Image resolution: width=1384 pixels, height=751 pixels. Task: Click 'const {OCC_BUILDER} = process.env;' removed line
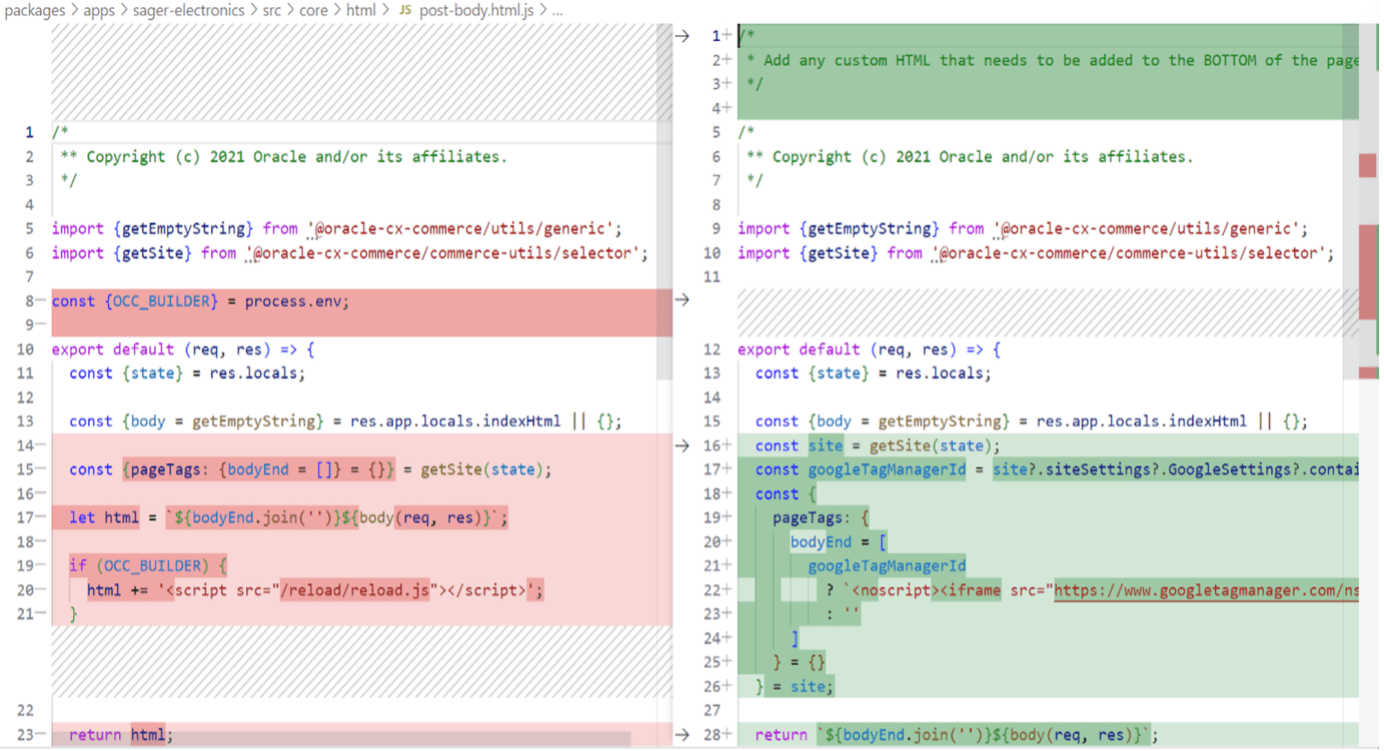[201, 301]
